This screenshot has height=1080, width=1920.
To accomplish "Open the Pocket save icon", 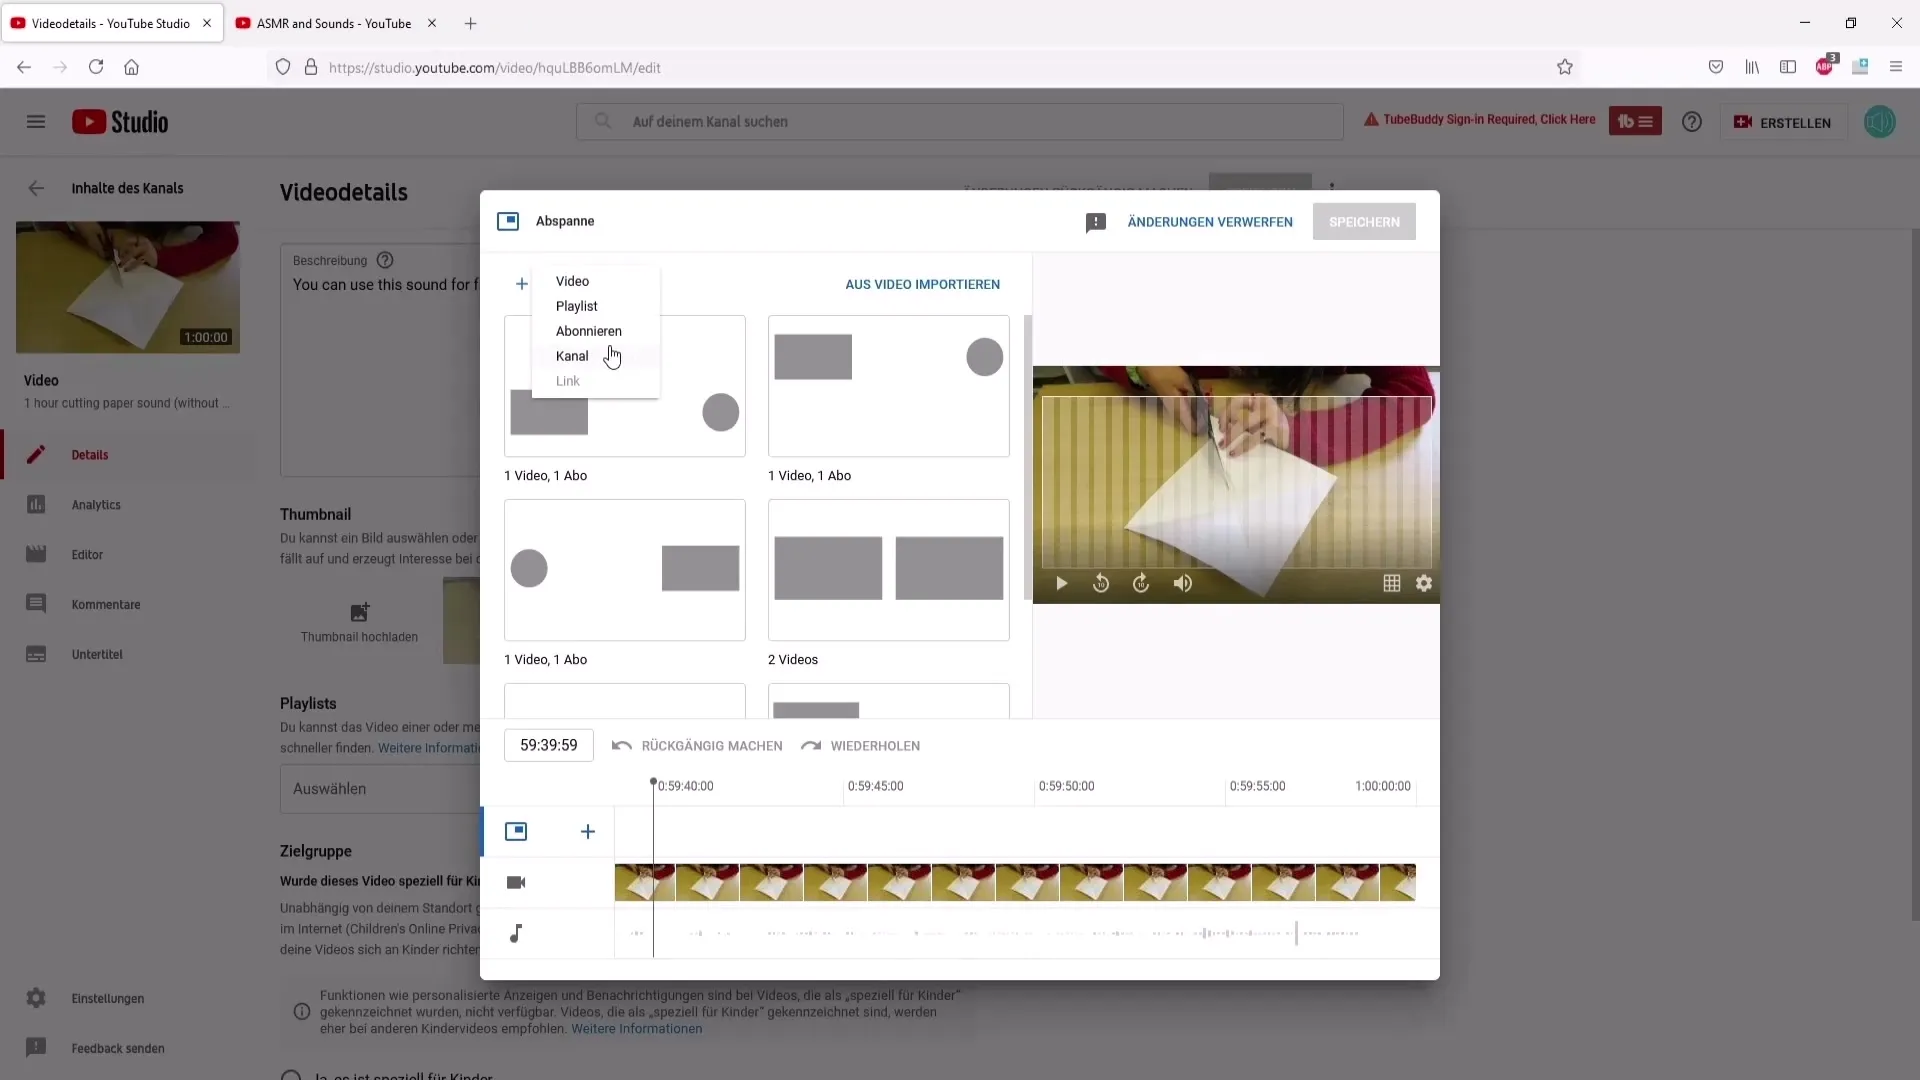I will [1716, 67].
